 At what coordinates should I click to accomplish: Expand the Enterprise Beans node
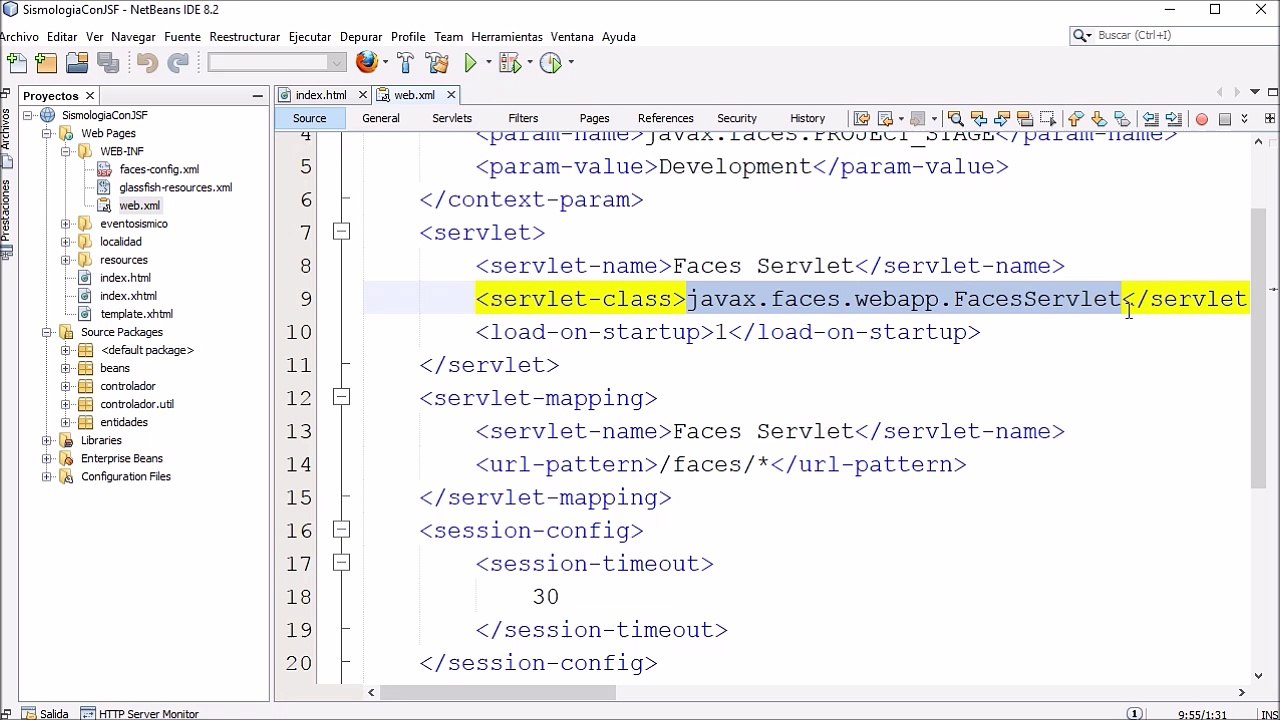pos(47,458)
